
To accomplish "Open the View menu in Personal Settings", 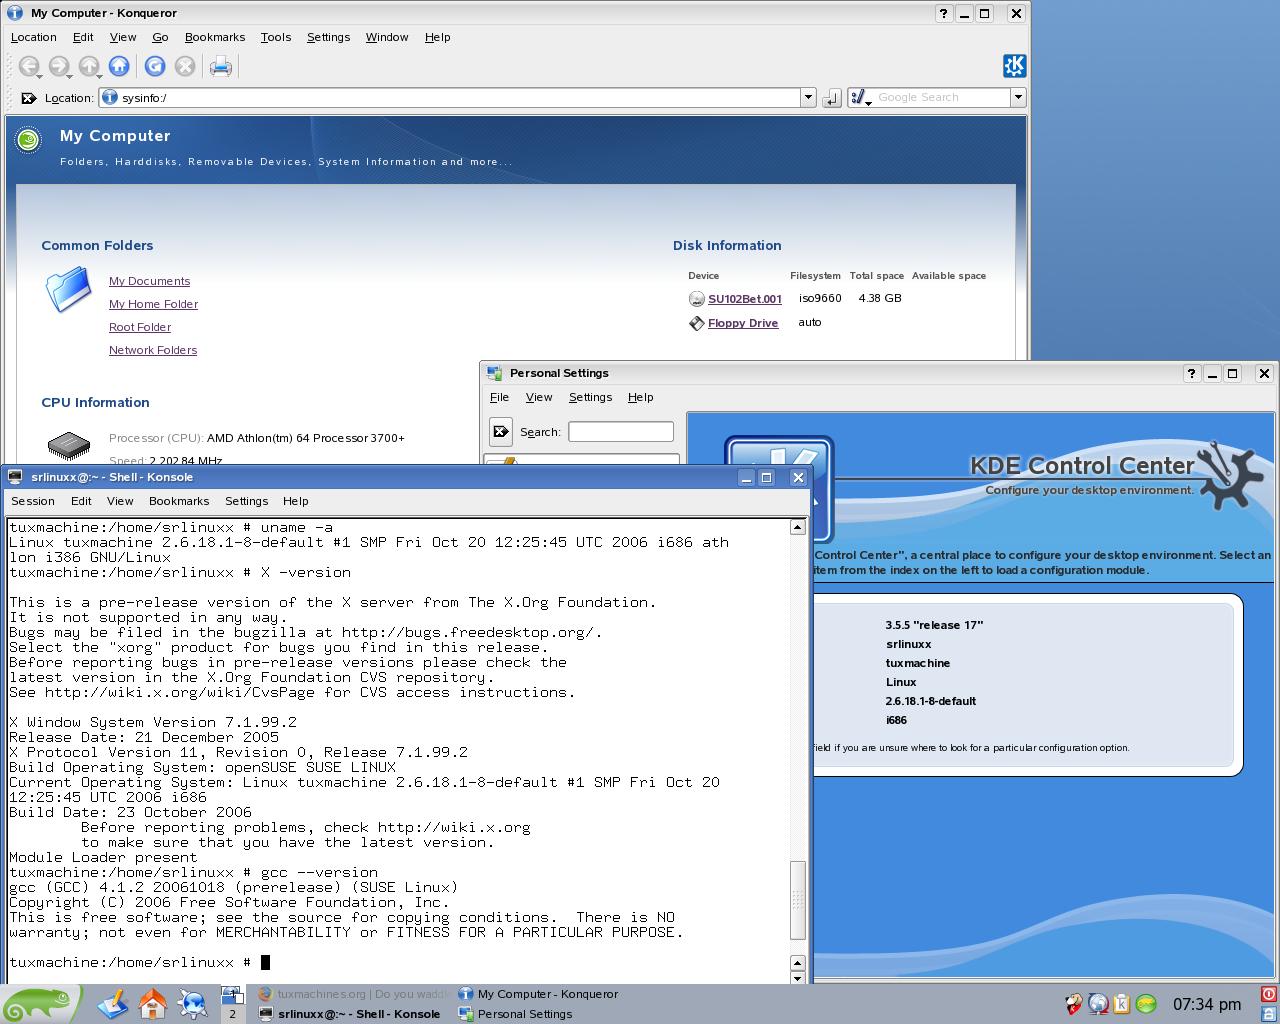I will pos(539,397).
